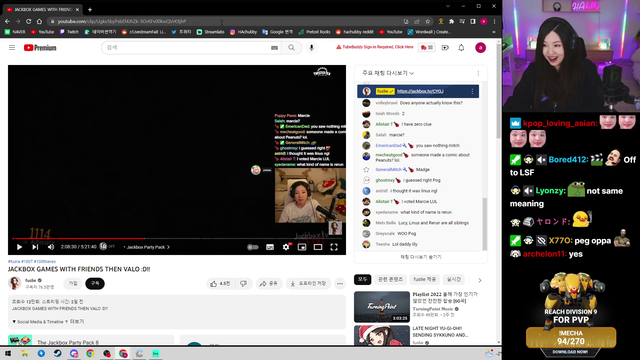Open File Explorer from the taskbar
This screenshot has height=360, width=640.
click(x=24, y=353)
